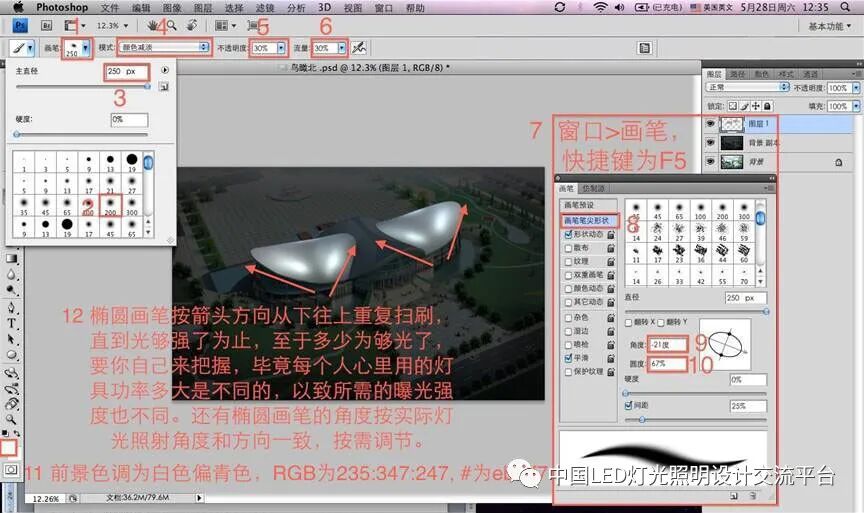The image size is (864, 513).
Task: Open 流量 flow slider arrow
Action: pyautogui.click(x=342, y=48)
